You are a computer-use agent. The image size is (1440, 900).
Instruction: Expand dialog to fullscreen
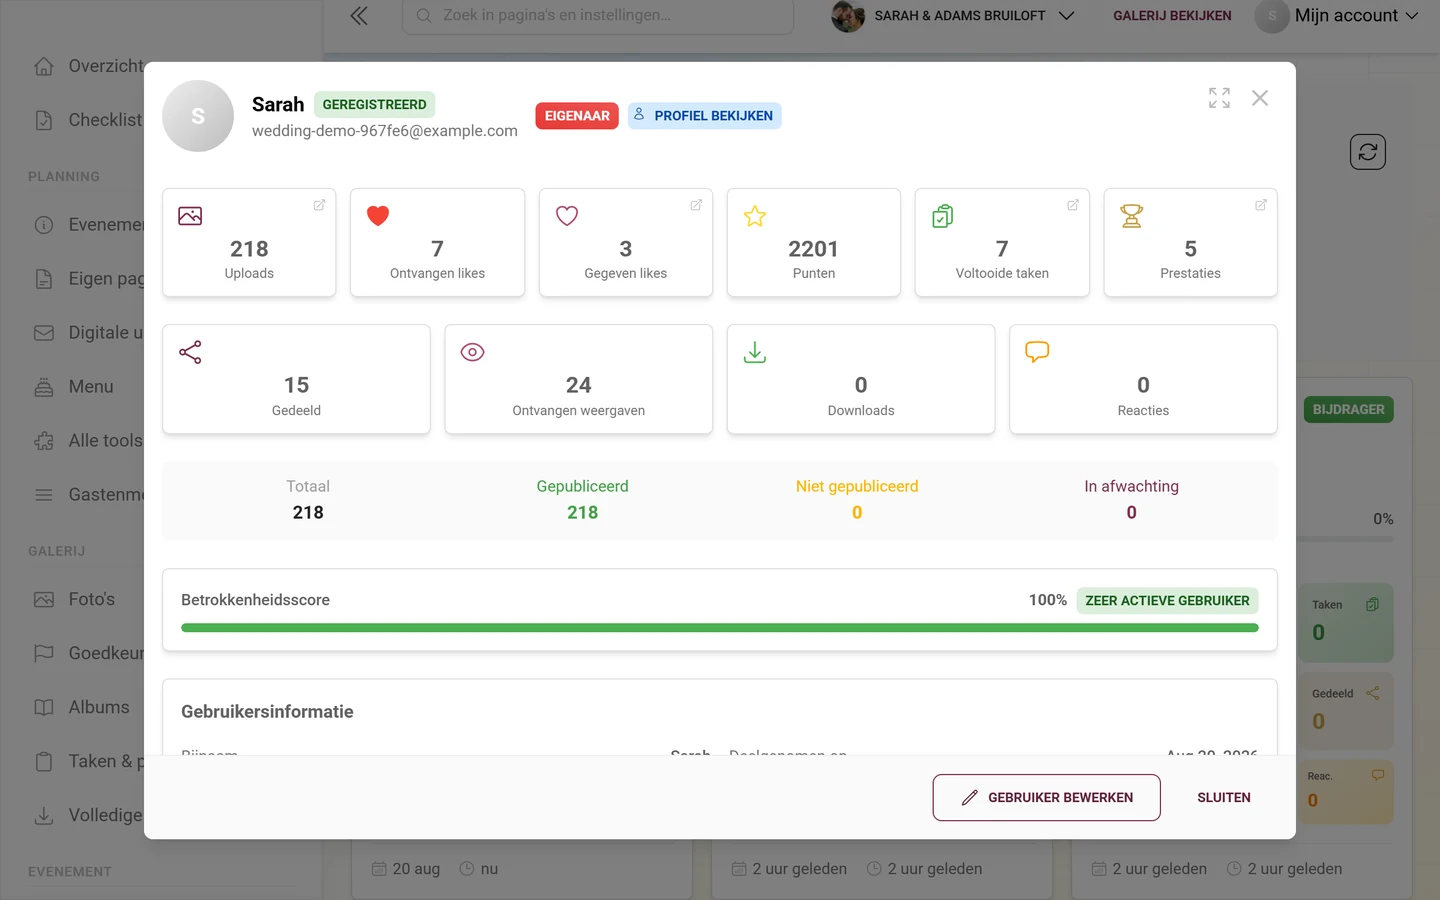(1219, 98)
